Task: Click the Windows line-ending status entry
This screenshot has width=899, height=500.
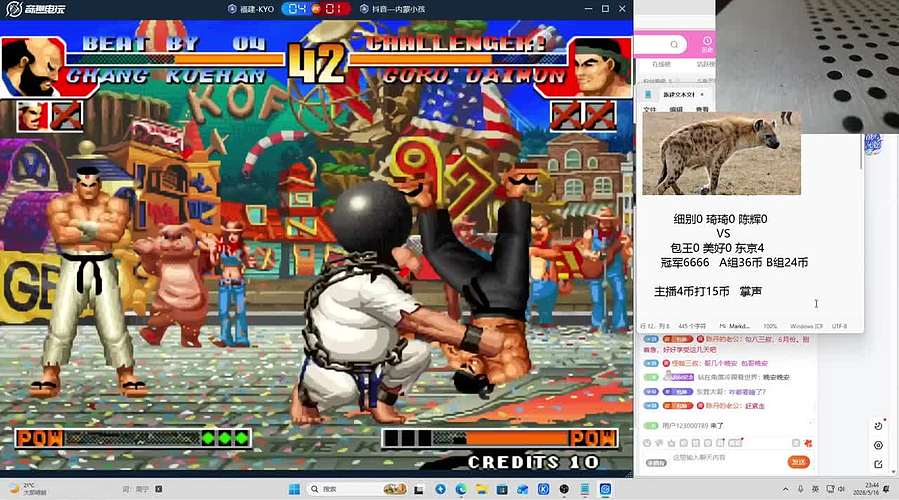Action: [x=806, y=326]
